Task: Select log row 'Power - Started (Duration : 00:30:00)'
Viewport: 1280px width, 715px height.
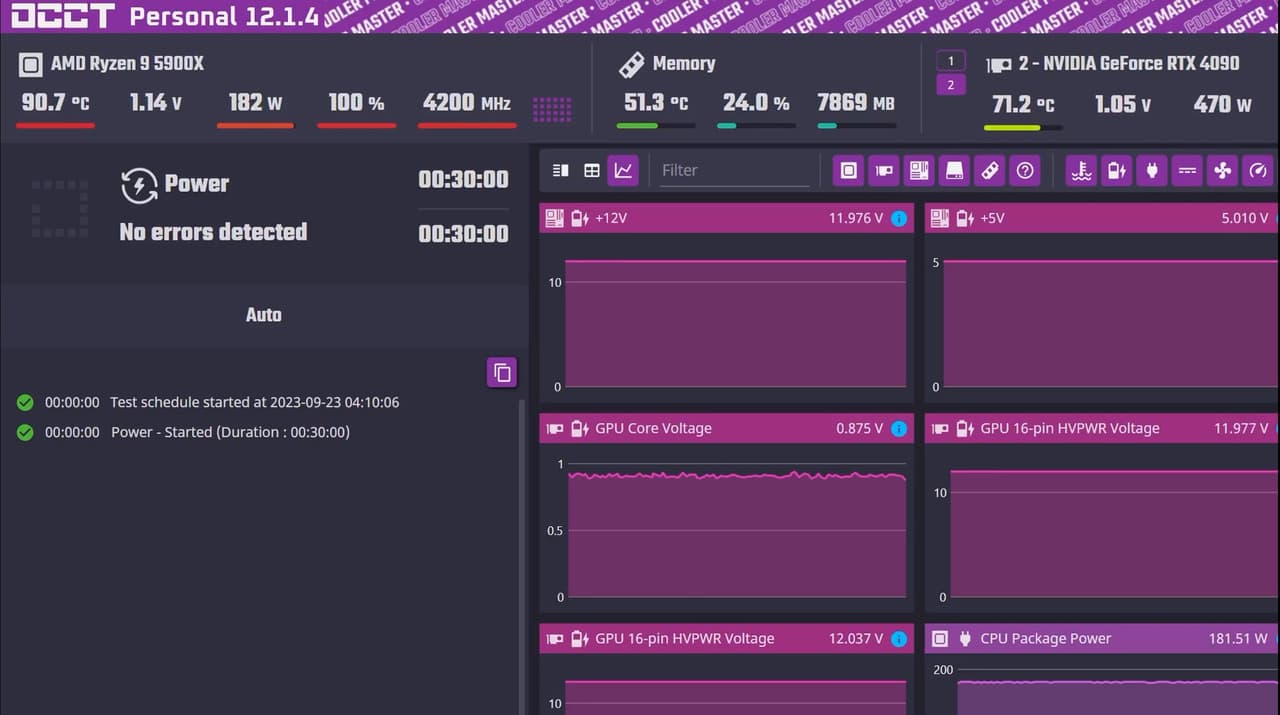Action: tap(183, 433)
